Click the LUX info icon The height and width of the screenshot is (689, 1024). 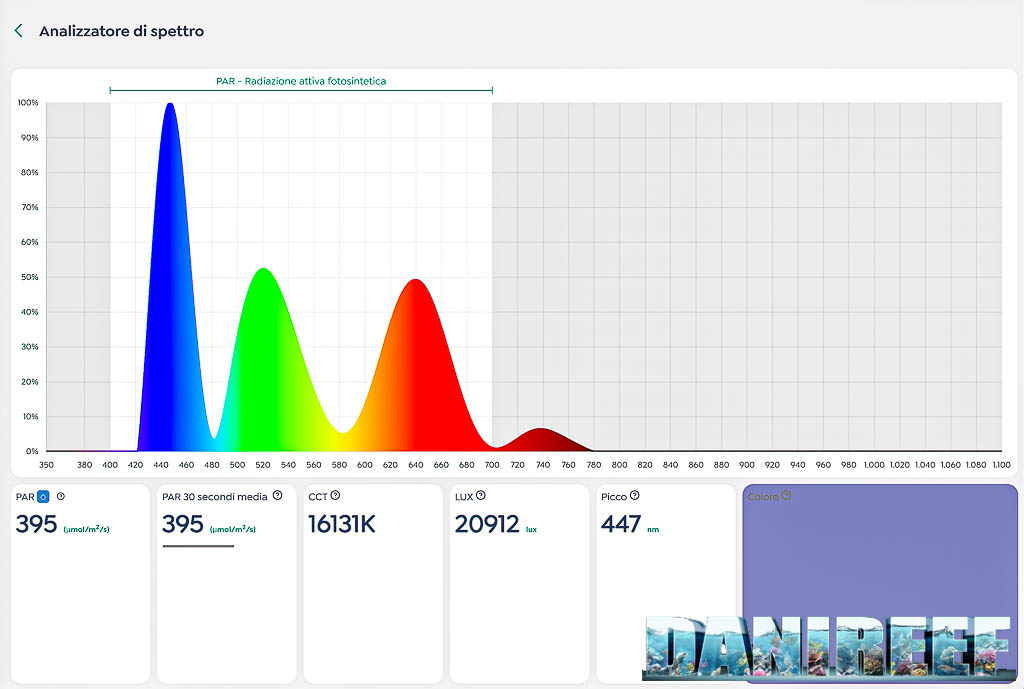[x=481, y=495]
